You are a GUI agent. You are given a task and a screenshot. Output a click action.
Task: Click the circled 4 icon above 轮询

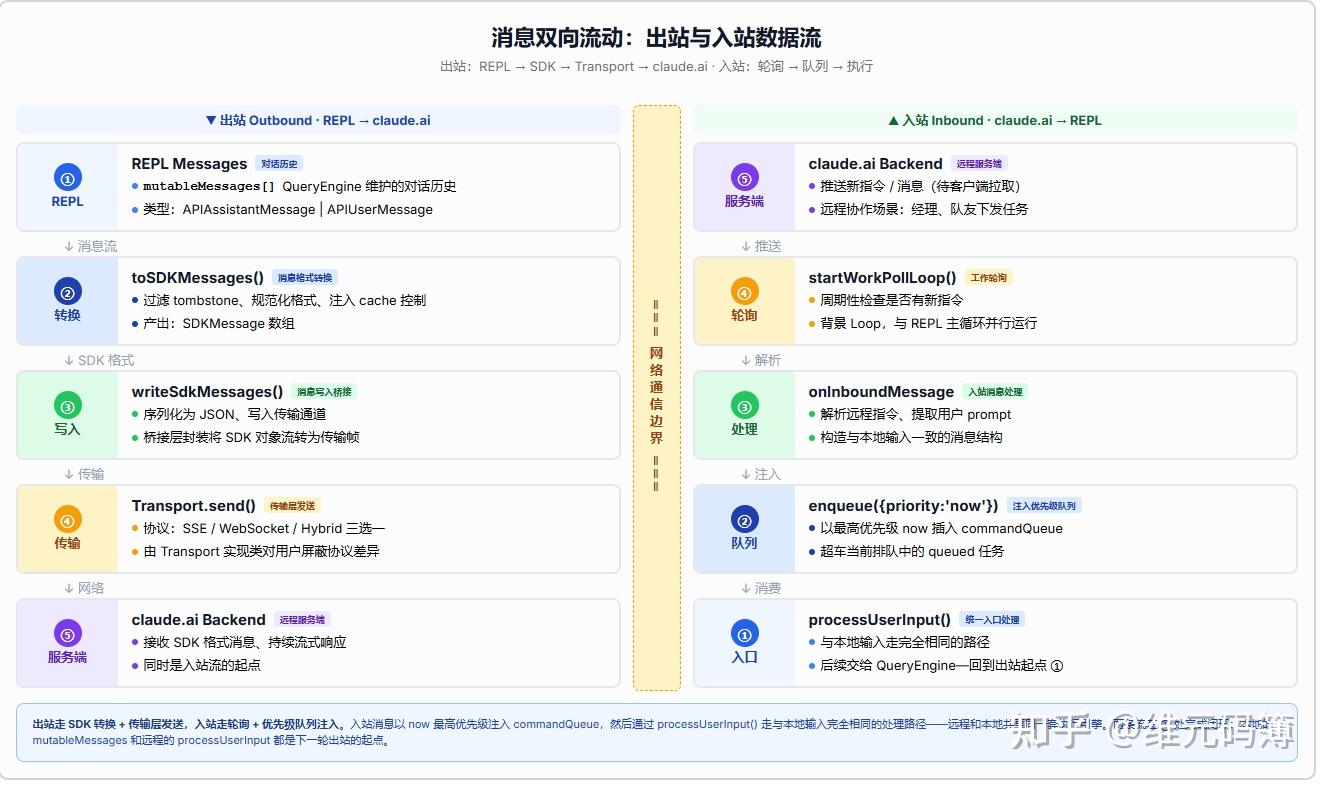click(745, 292)
